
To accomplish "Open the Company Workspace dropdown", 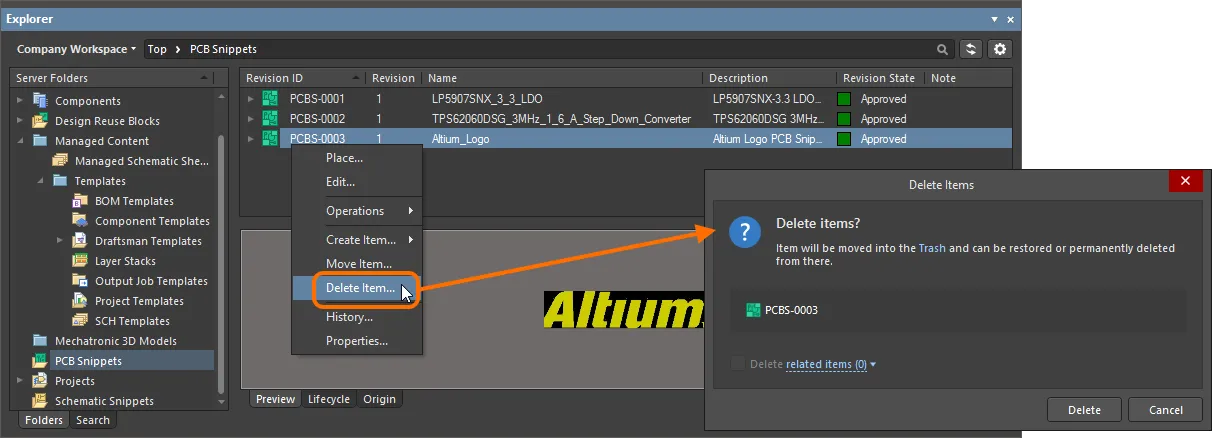I will [76, 49].
